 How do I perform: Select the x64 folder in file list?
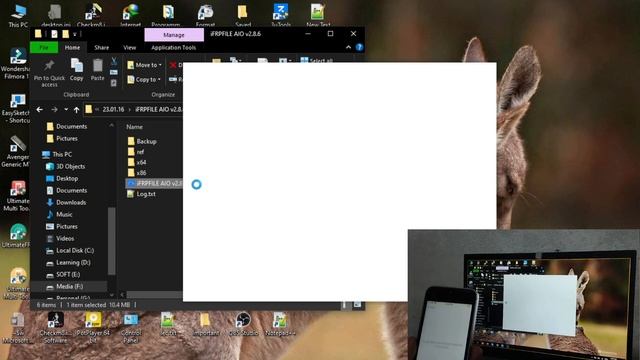click(x=137, y=162)
